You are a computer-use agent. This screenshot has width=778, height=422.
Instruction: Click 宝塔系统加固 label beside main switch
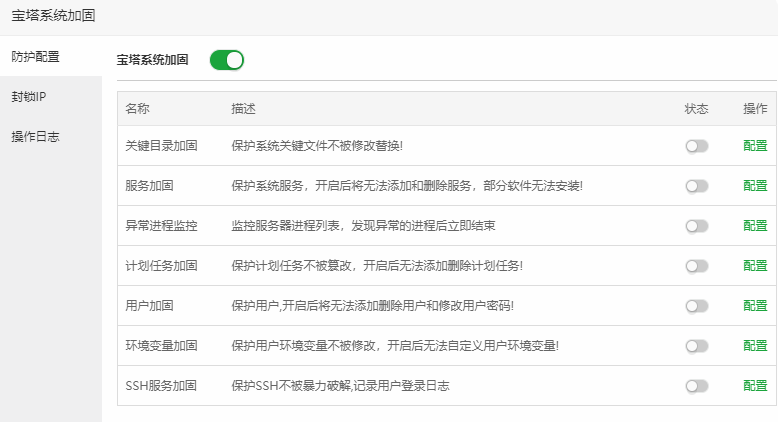tap(152, 60)
